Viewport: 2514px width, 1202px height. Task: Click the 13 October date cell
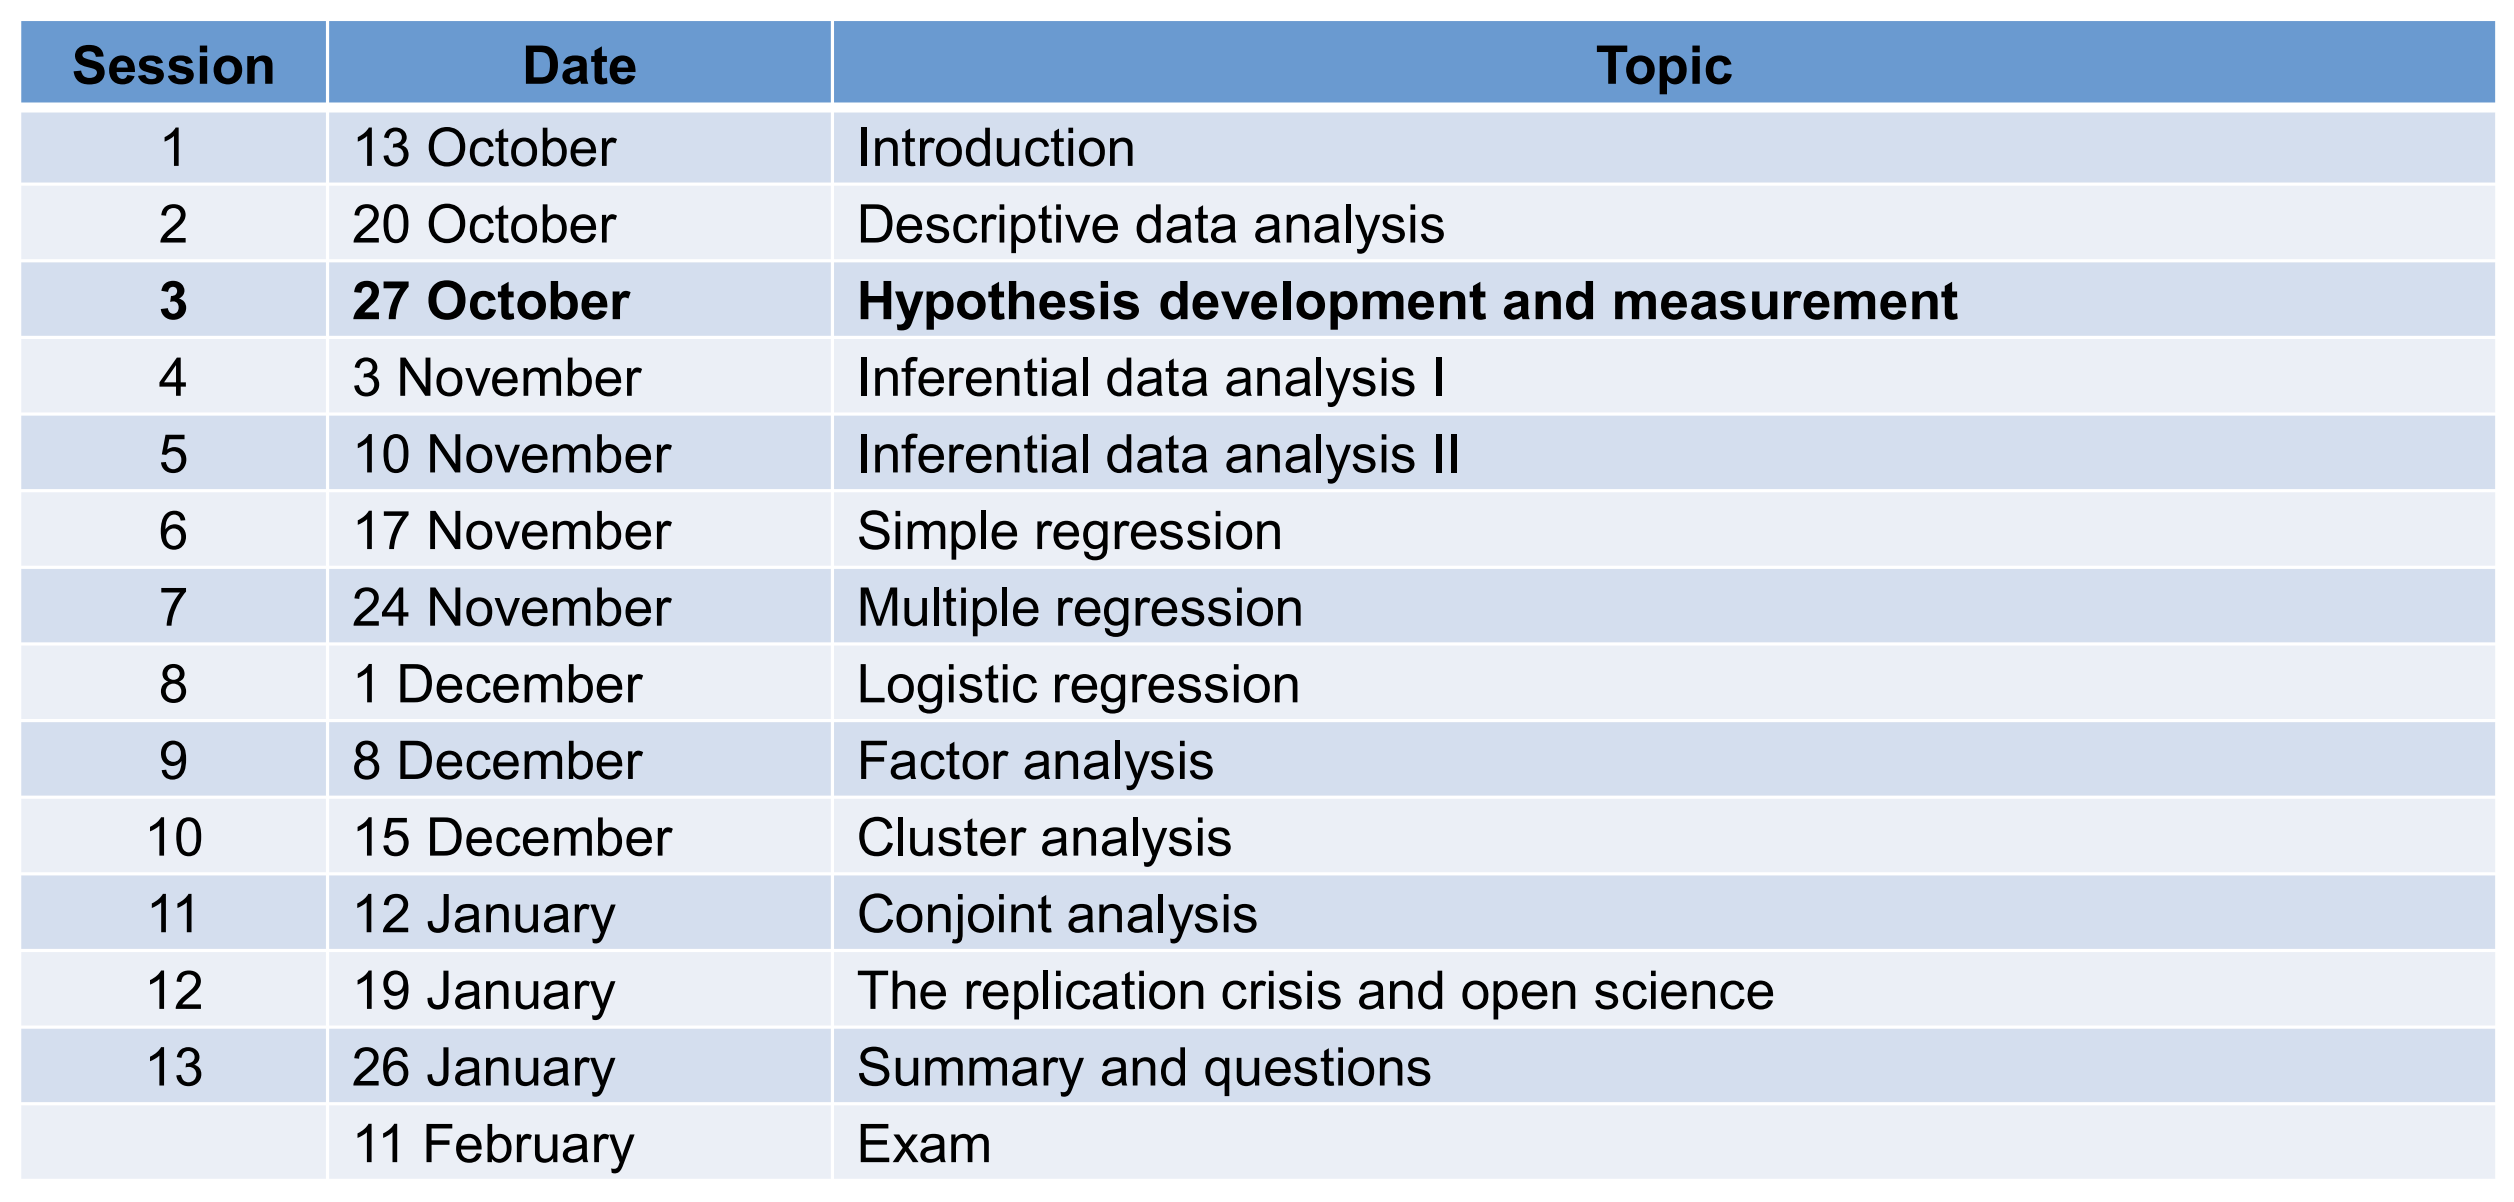484,148
